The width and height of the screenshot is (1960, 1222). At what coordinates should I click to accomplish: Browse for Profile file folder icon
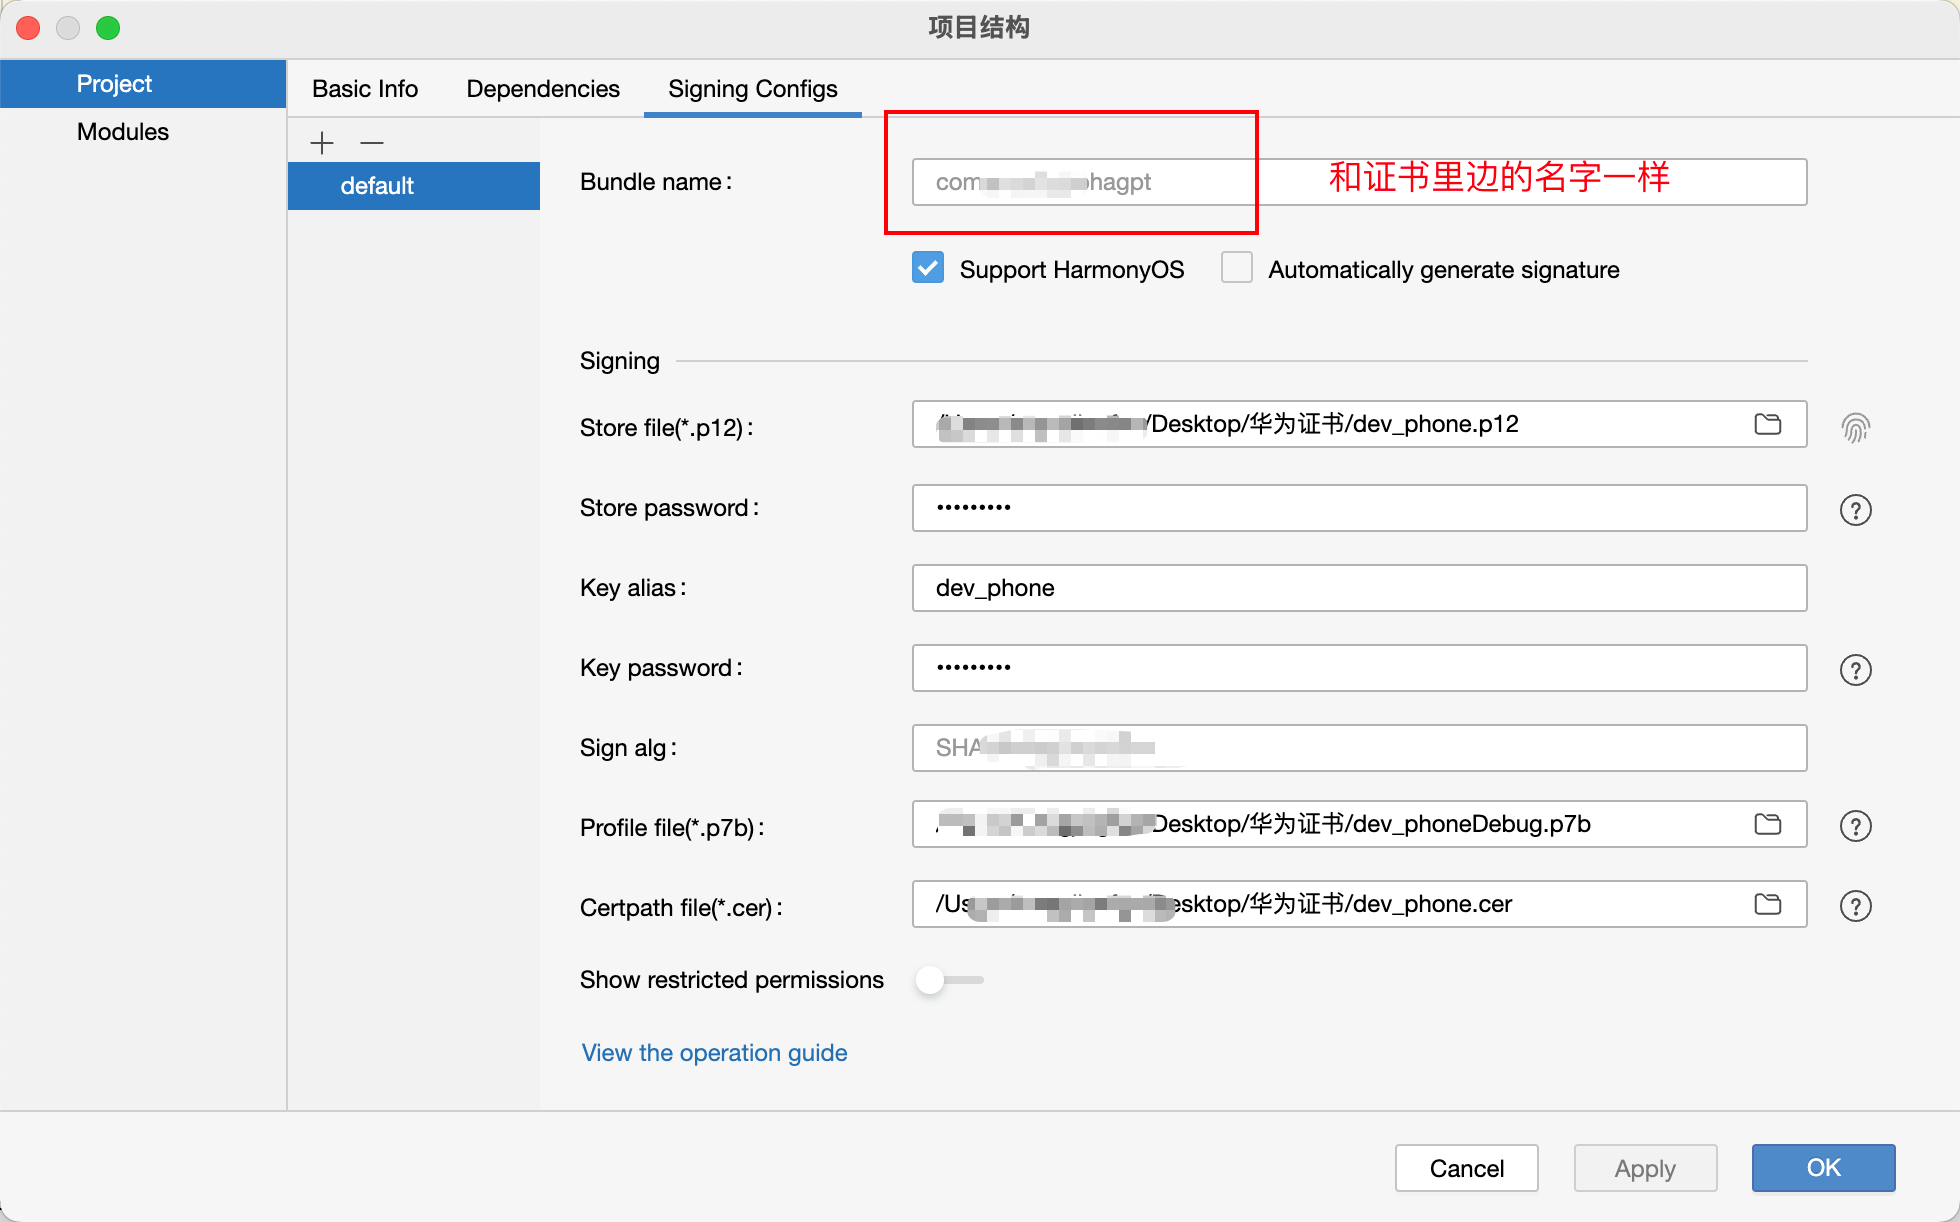(1768, 824)
